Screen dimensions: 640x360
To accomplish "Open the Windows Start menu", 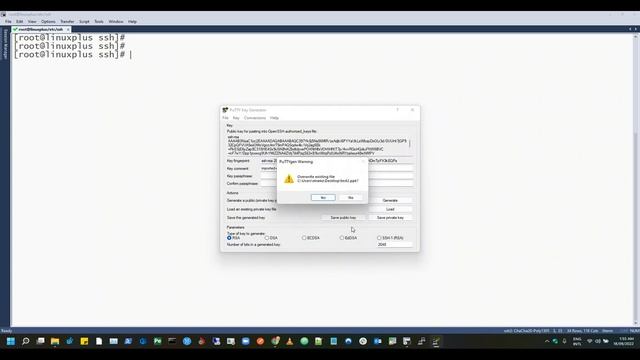I will point(11,341).
